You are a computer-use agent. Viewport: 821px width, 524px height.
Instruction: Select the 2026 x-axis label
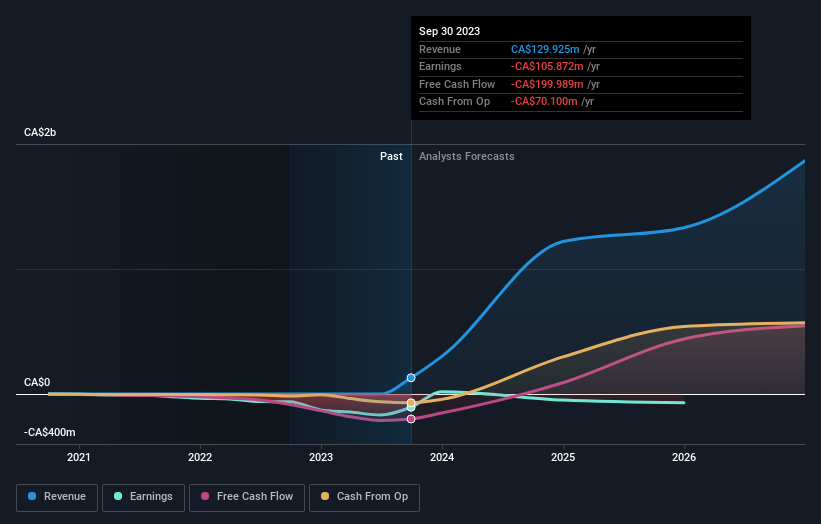point(684,458)
